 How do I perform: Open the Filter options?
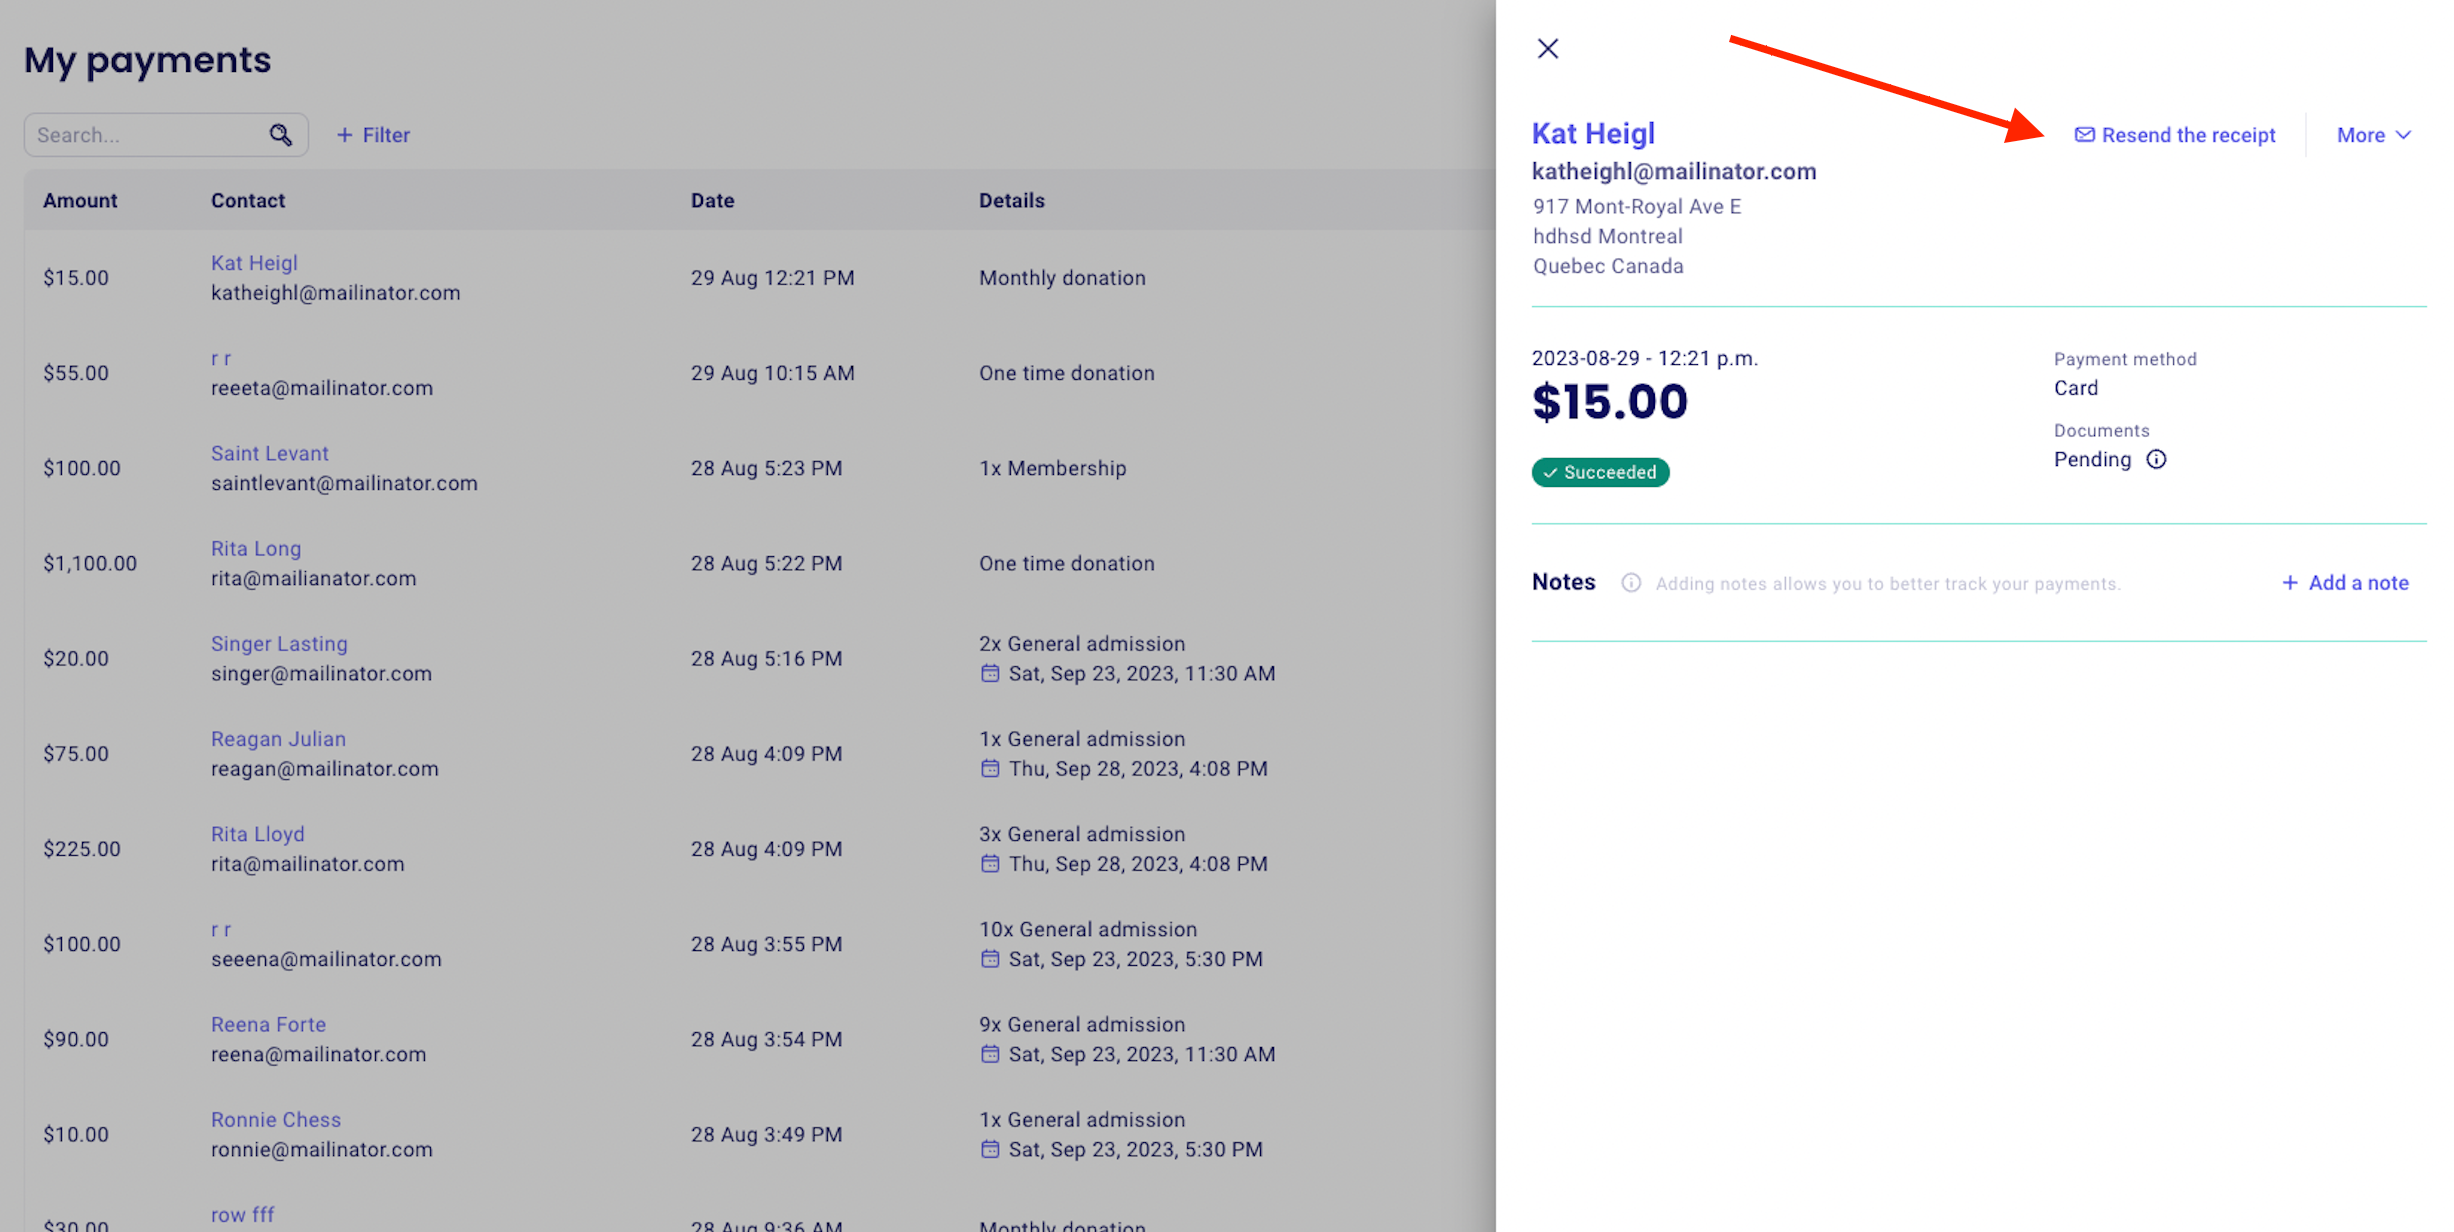coord(373,135)
